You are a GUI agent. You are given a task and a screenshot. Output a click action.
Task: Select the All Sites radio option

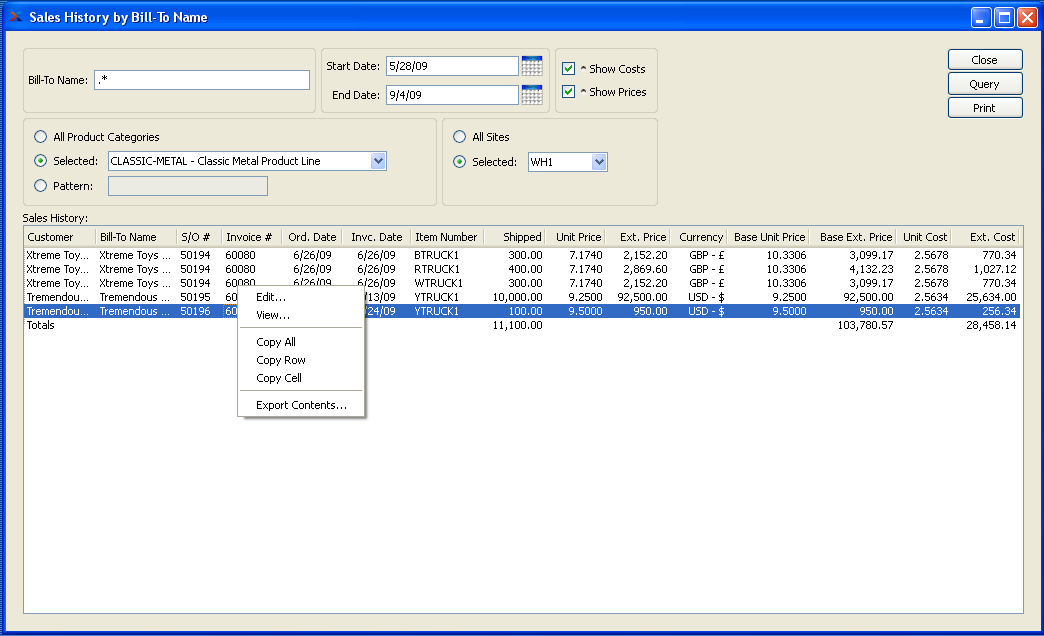(x=460, y=137)
